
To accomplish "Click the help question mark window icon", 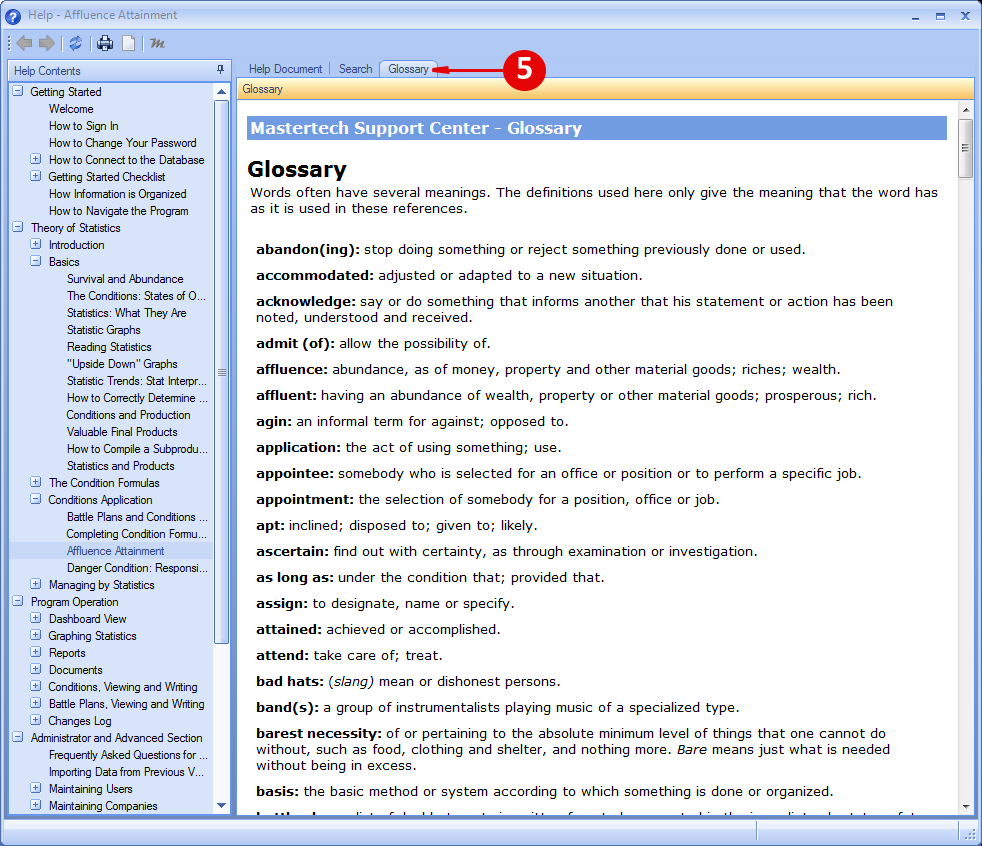I will 13,16.
